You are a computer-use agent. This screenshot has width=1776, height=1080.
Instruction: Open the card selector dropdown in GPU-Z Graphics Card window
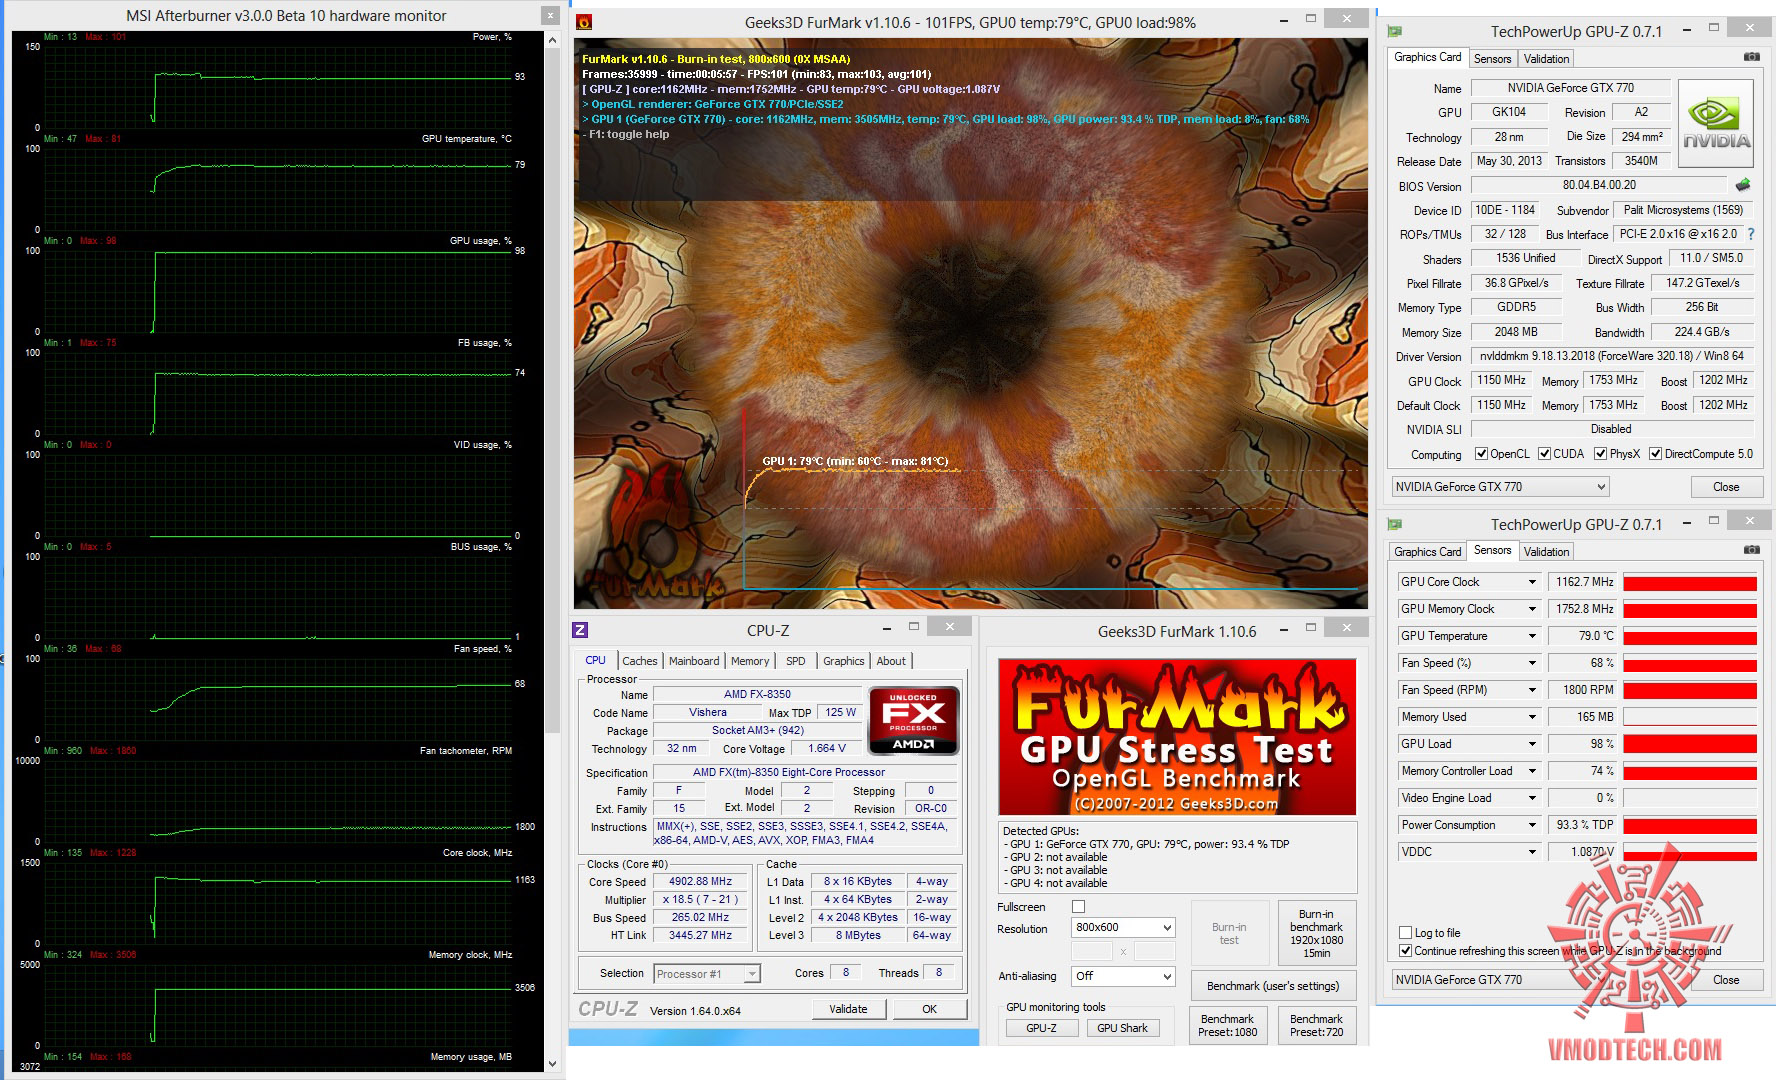point(1500,487)
